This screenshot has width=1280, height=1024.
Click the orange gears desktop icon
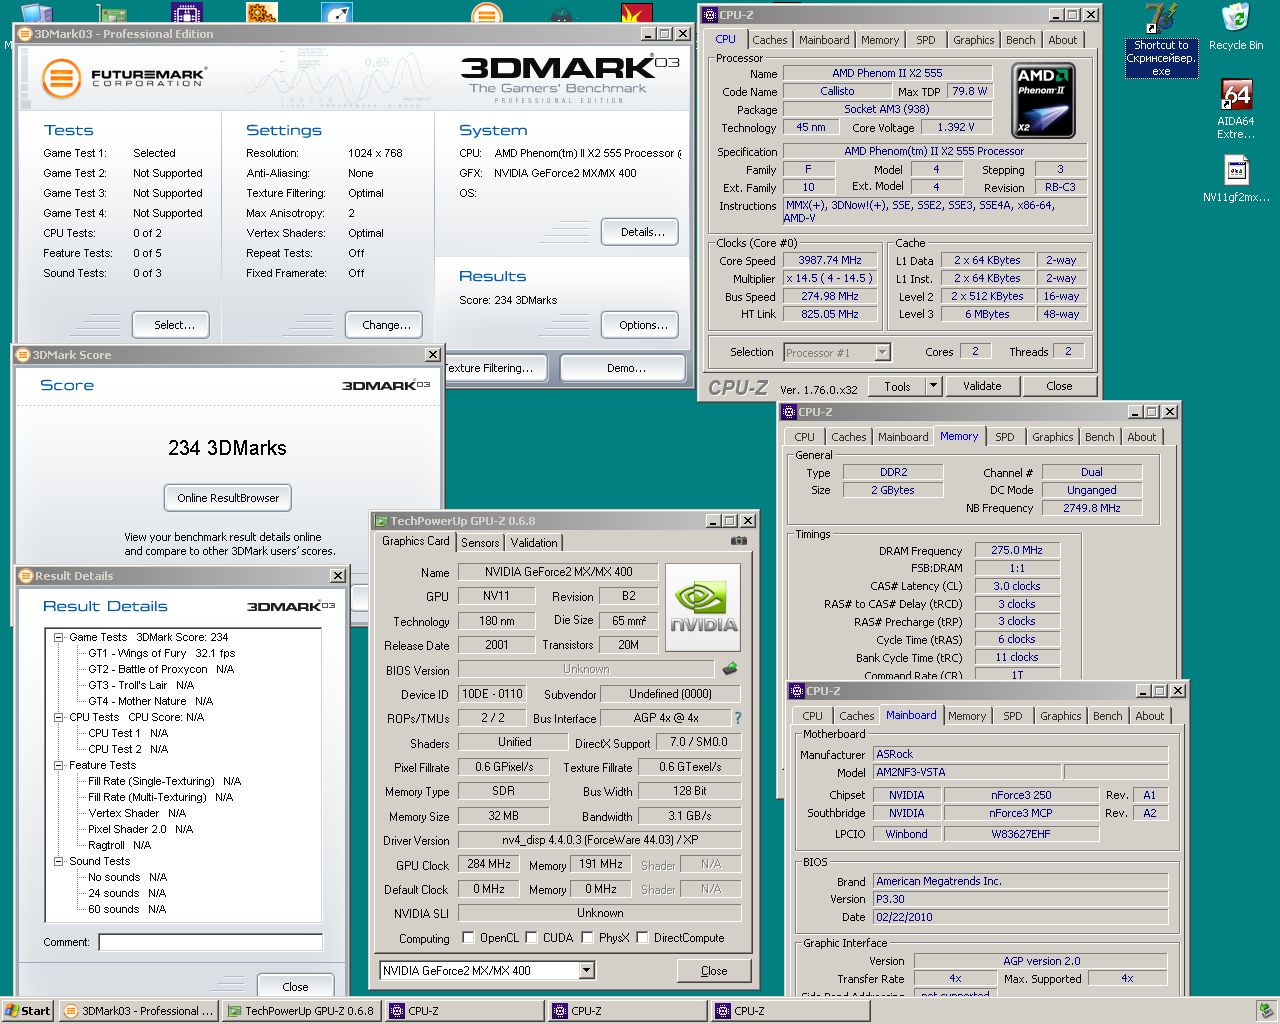point(262,13)
